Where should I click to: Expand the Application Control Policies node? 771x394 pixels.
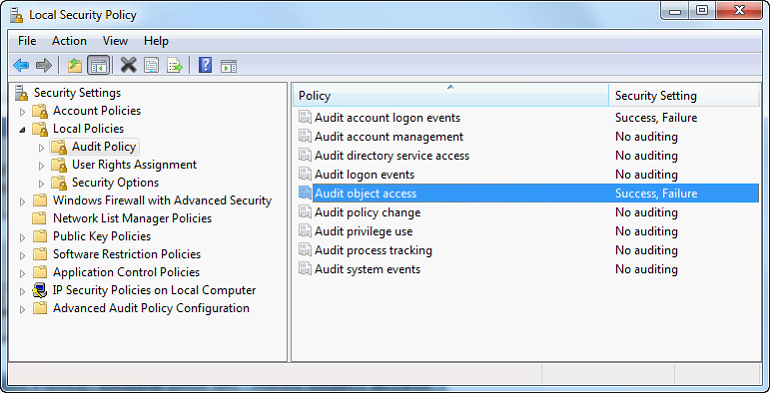pyautogui.click(x=22, y=273)
